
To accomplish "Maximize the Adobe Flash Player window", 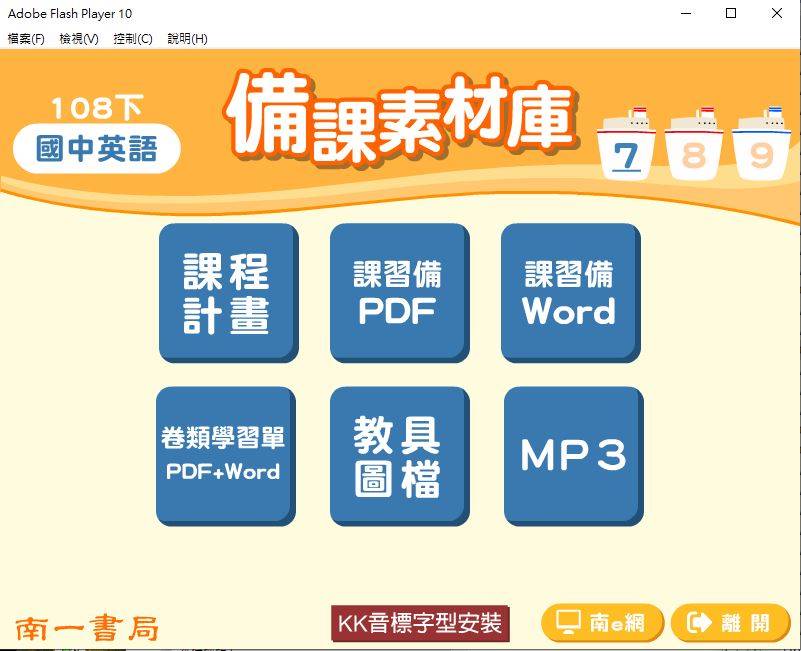I will 731,13.
